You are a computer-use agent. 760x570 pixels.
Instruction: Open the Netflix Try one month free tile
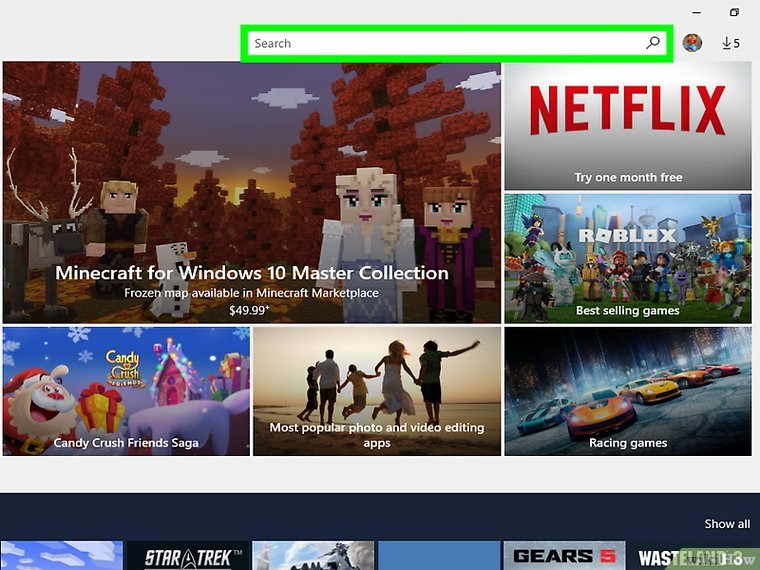pos(627,126)
